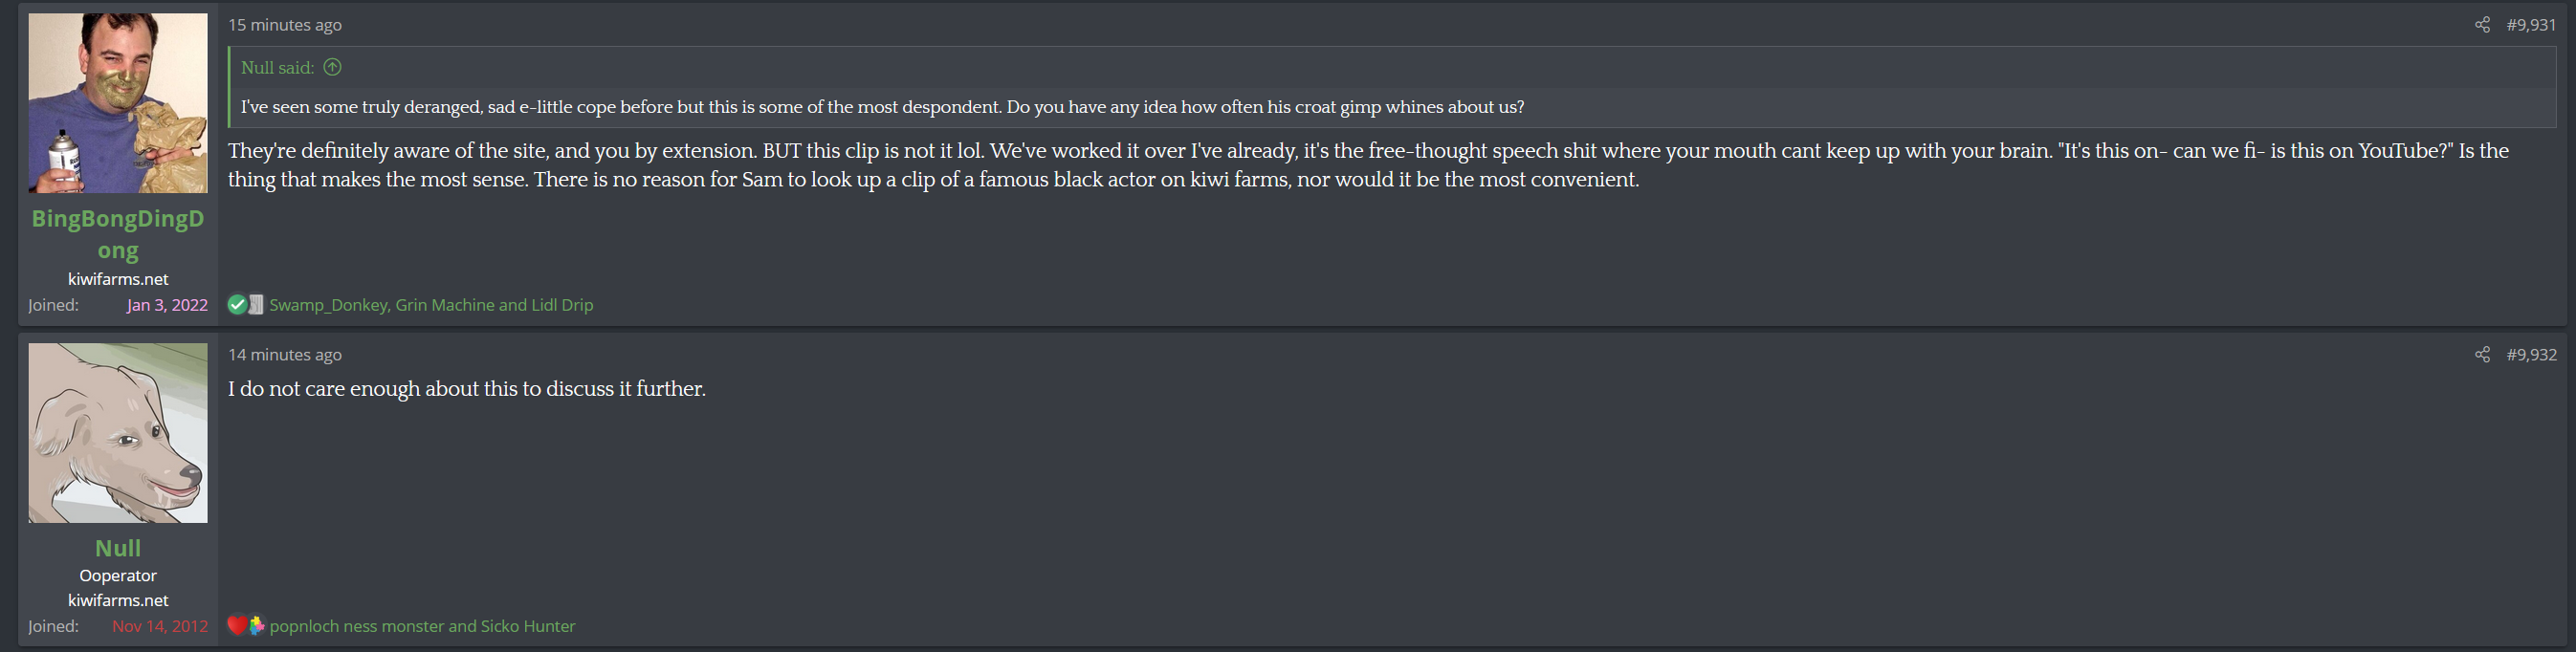The image size is (2576, 652).
Task: Click the red heart reaction icon
Action: [x=237, y=626]
